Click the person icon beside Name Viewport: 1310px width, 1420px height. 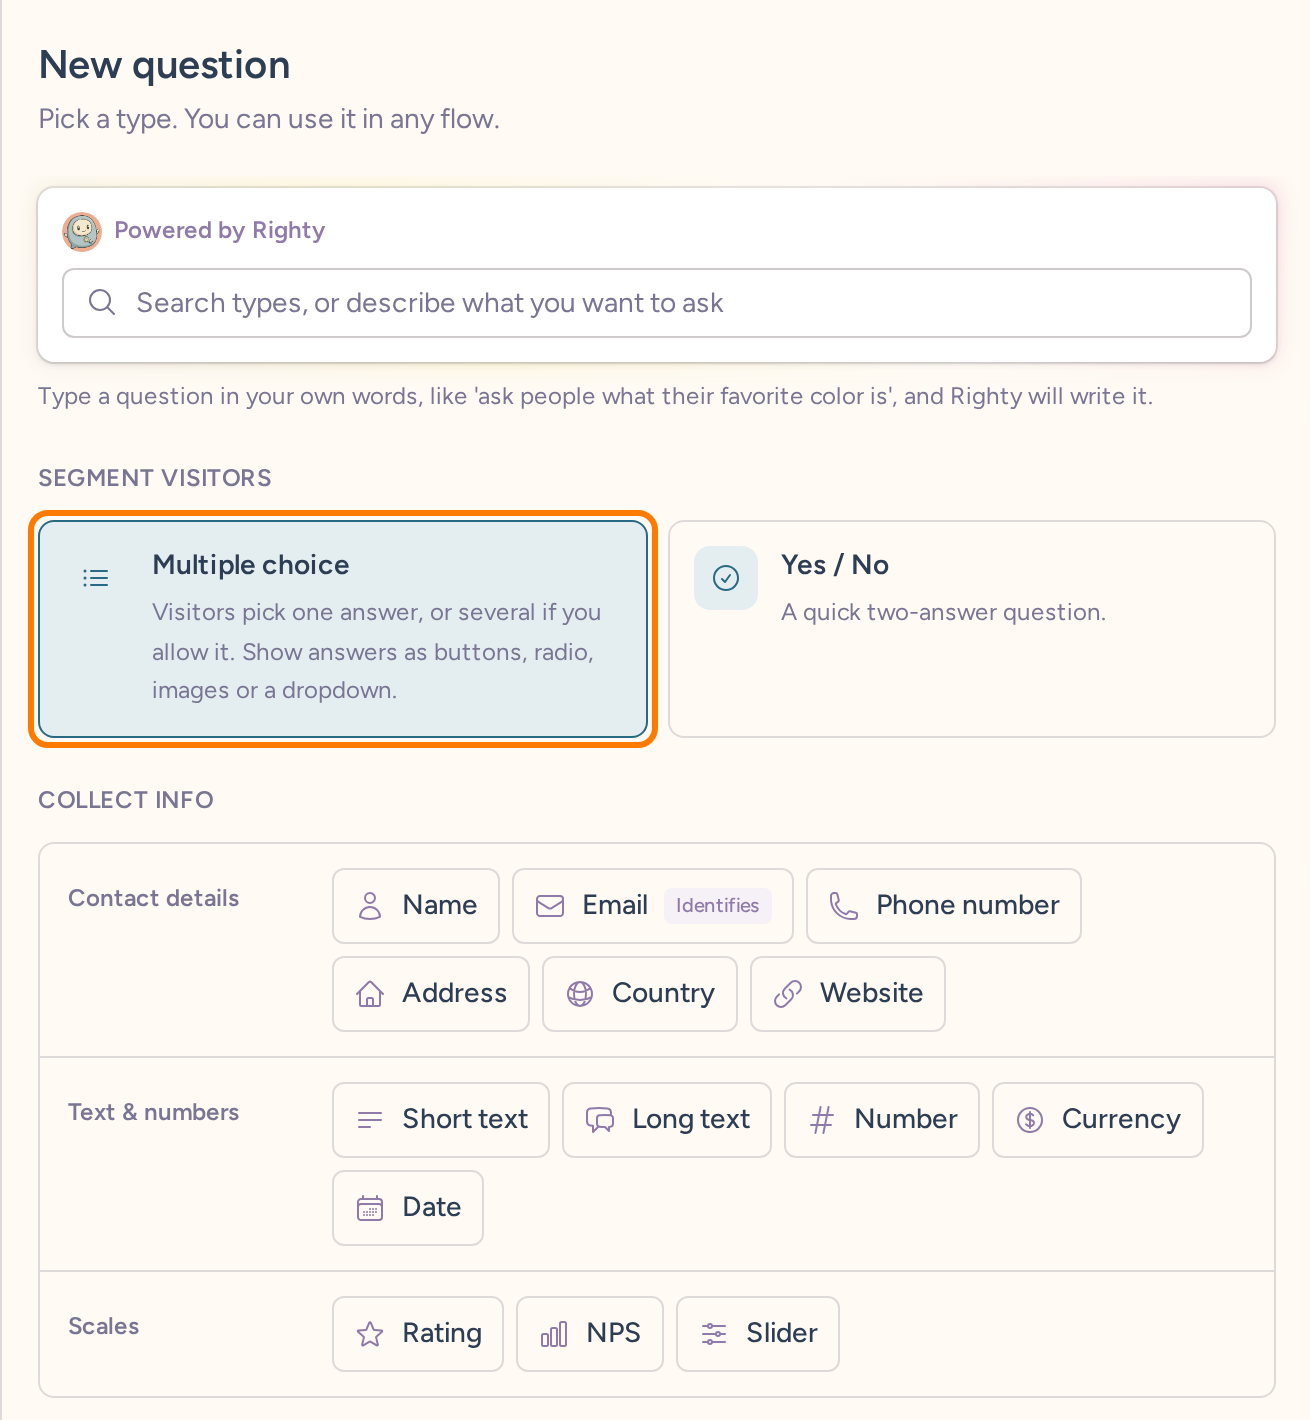(x=370, y=906)
